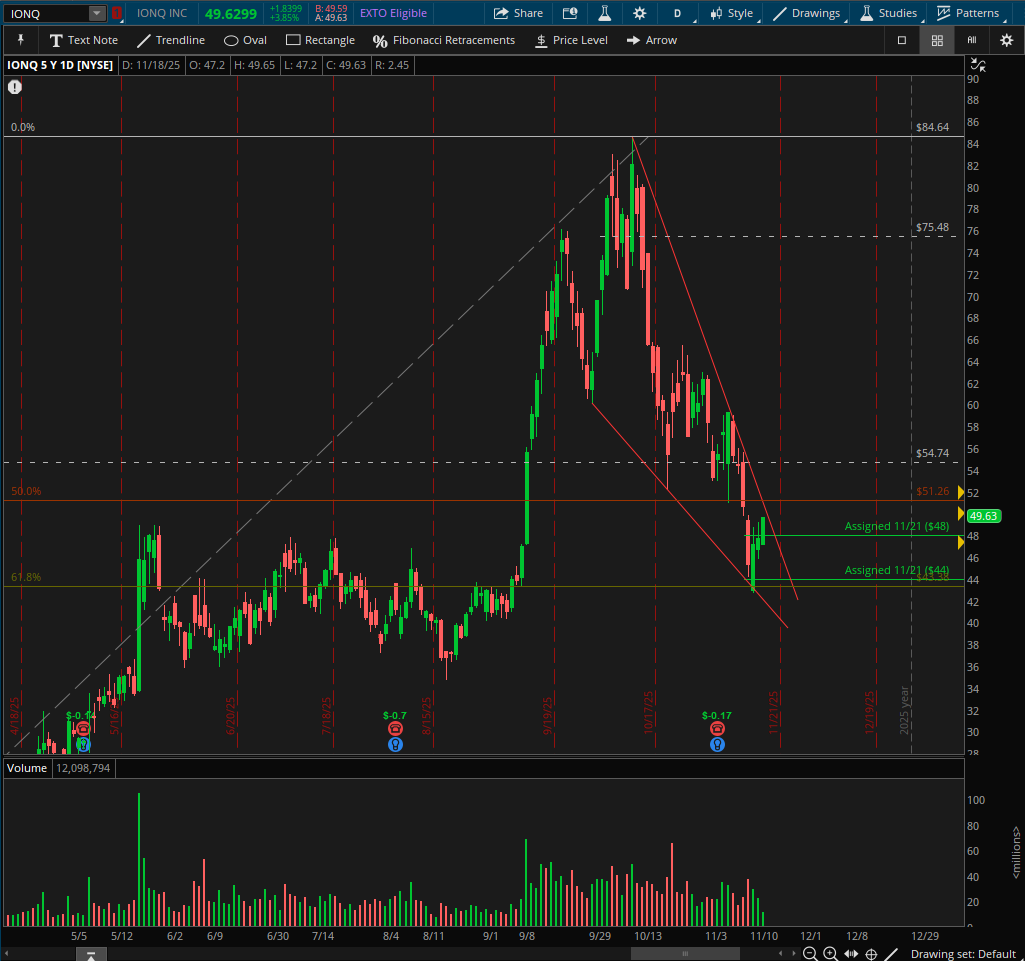The image size is (1025, 961).
Task: Open the Studies menu
Action: [888, 14]
